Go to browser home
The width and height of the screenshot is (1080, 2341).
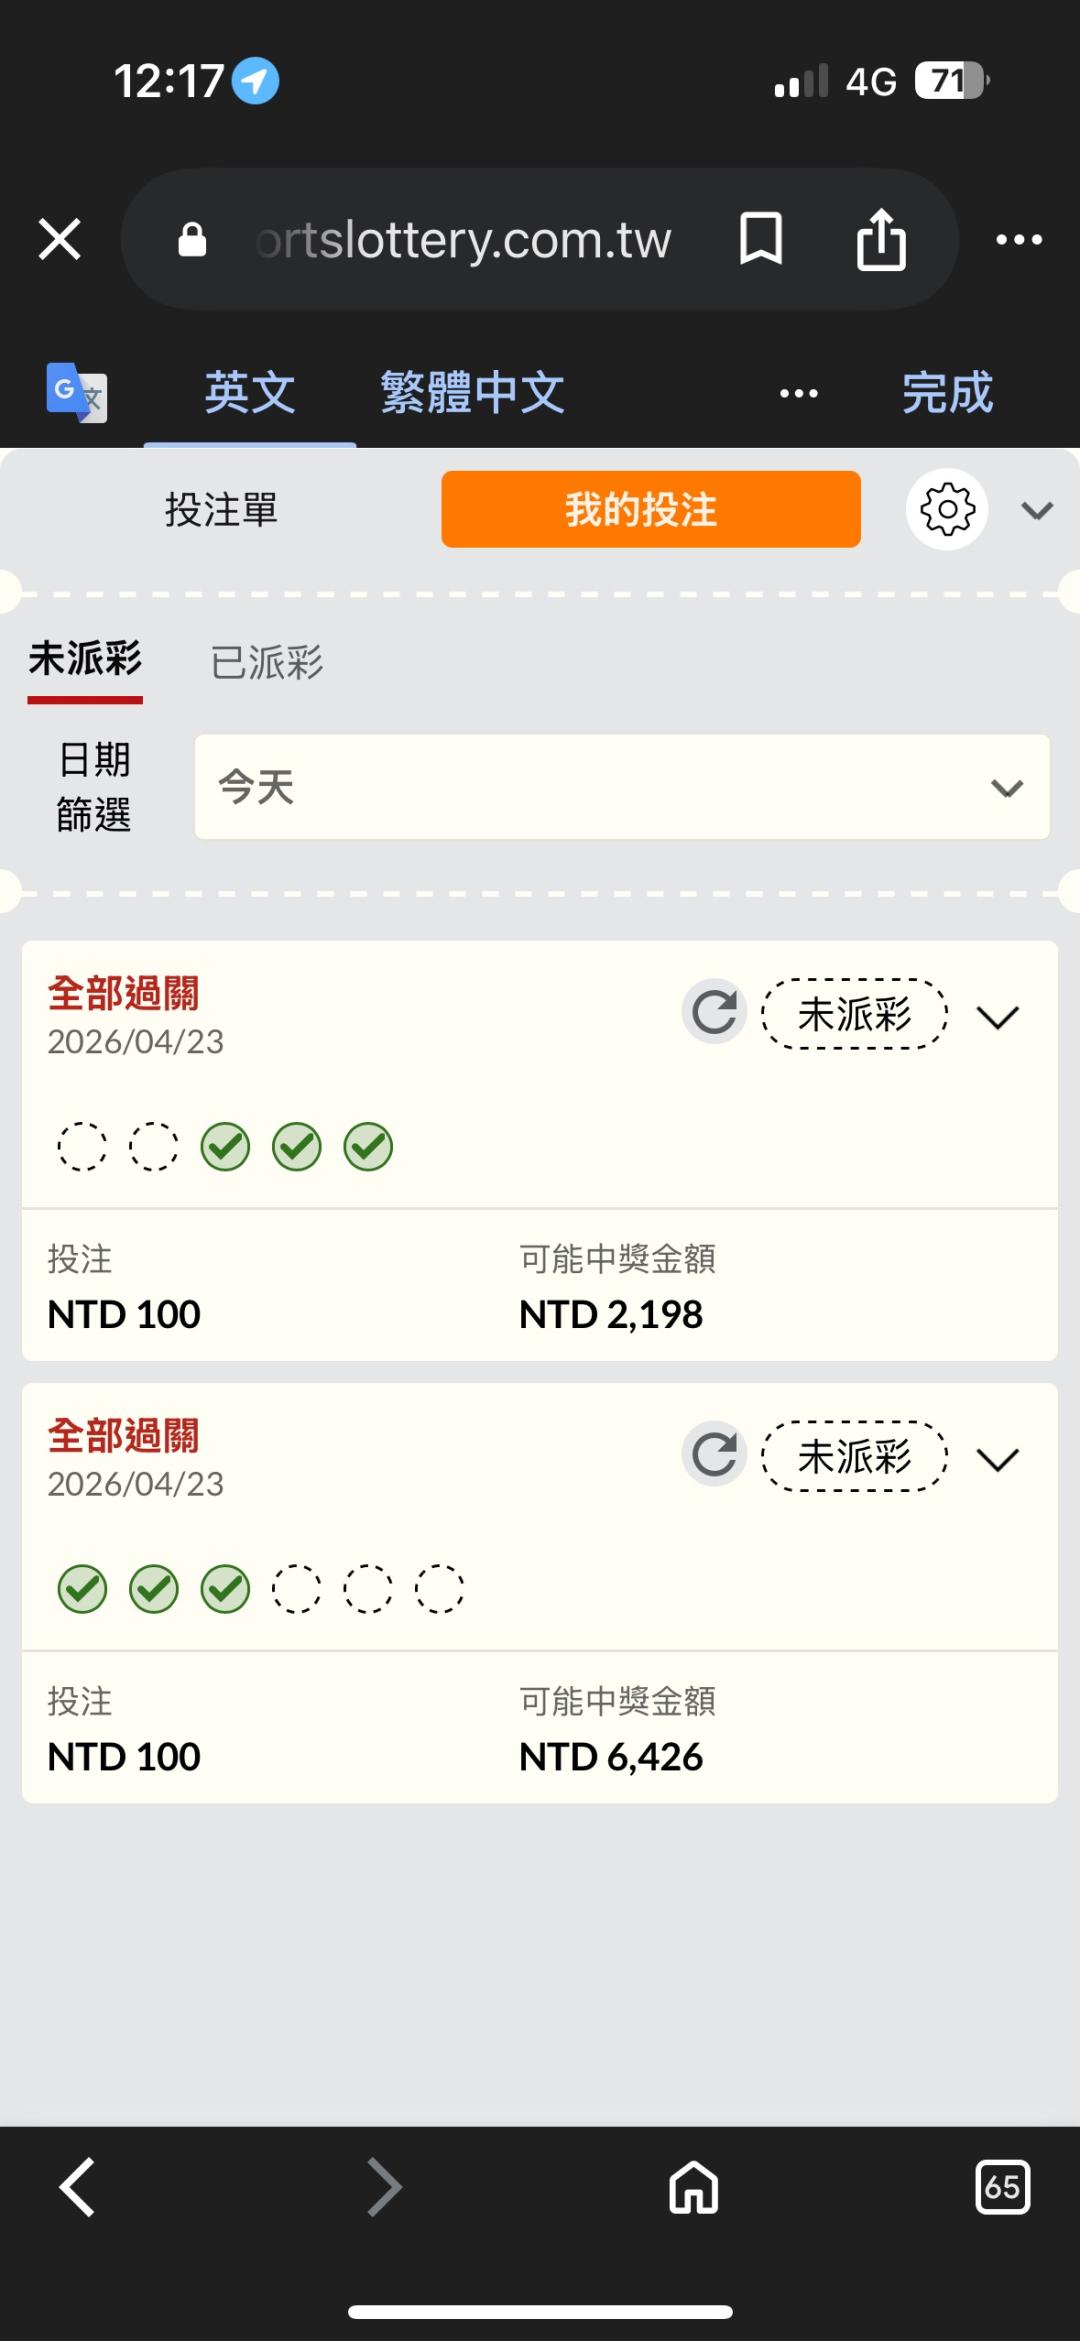(694, 2187)
